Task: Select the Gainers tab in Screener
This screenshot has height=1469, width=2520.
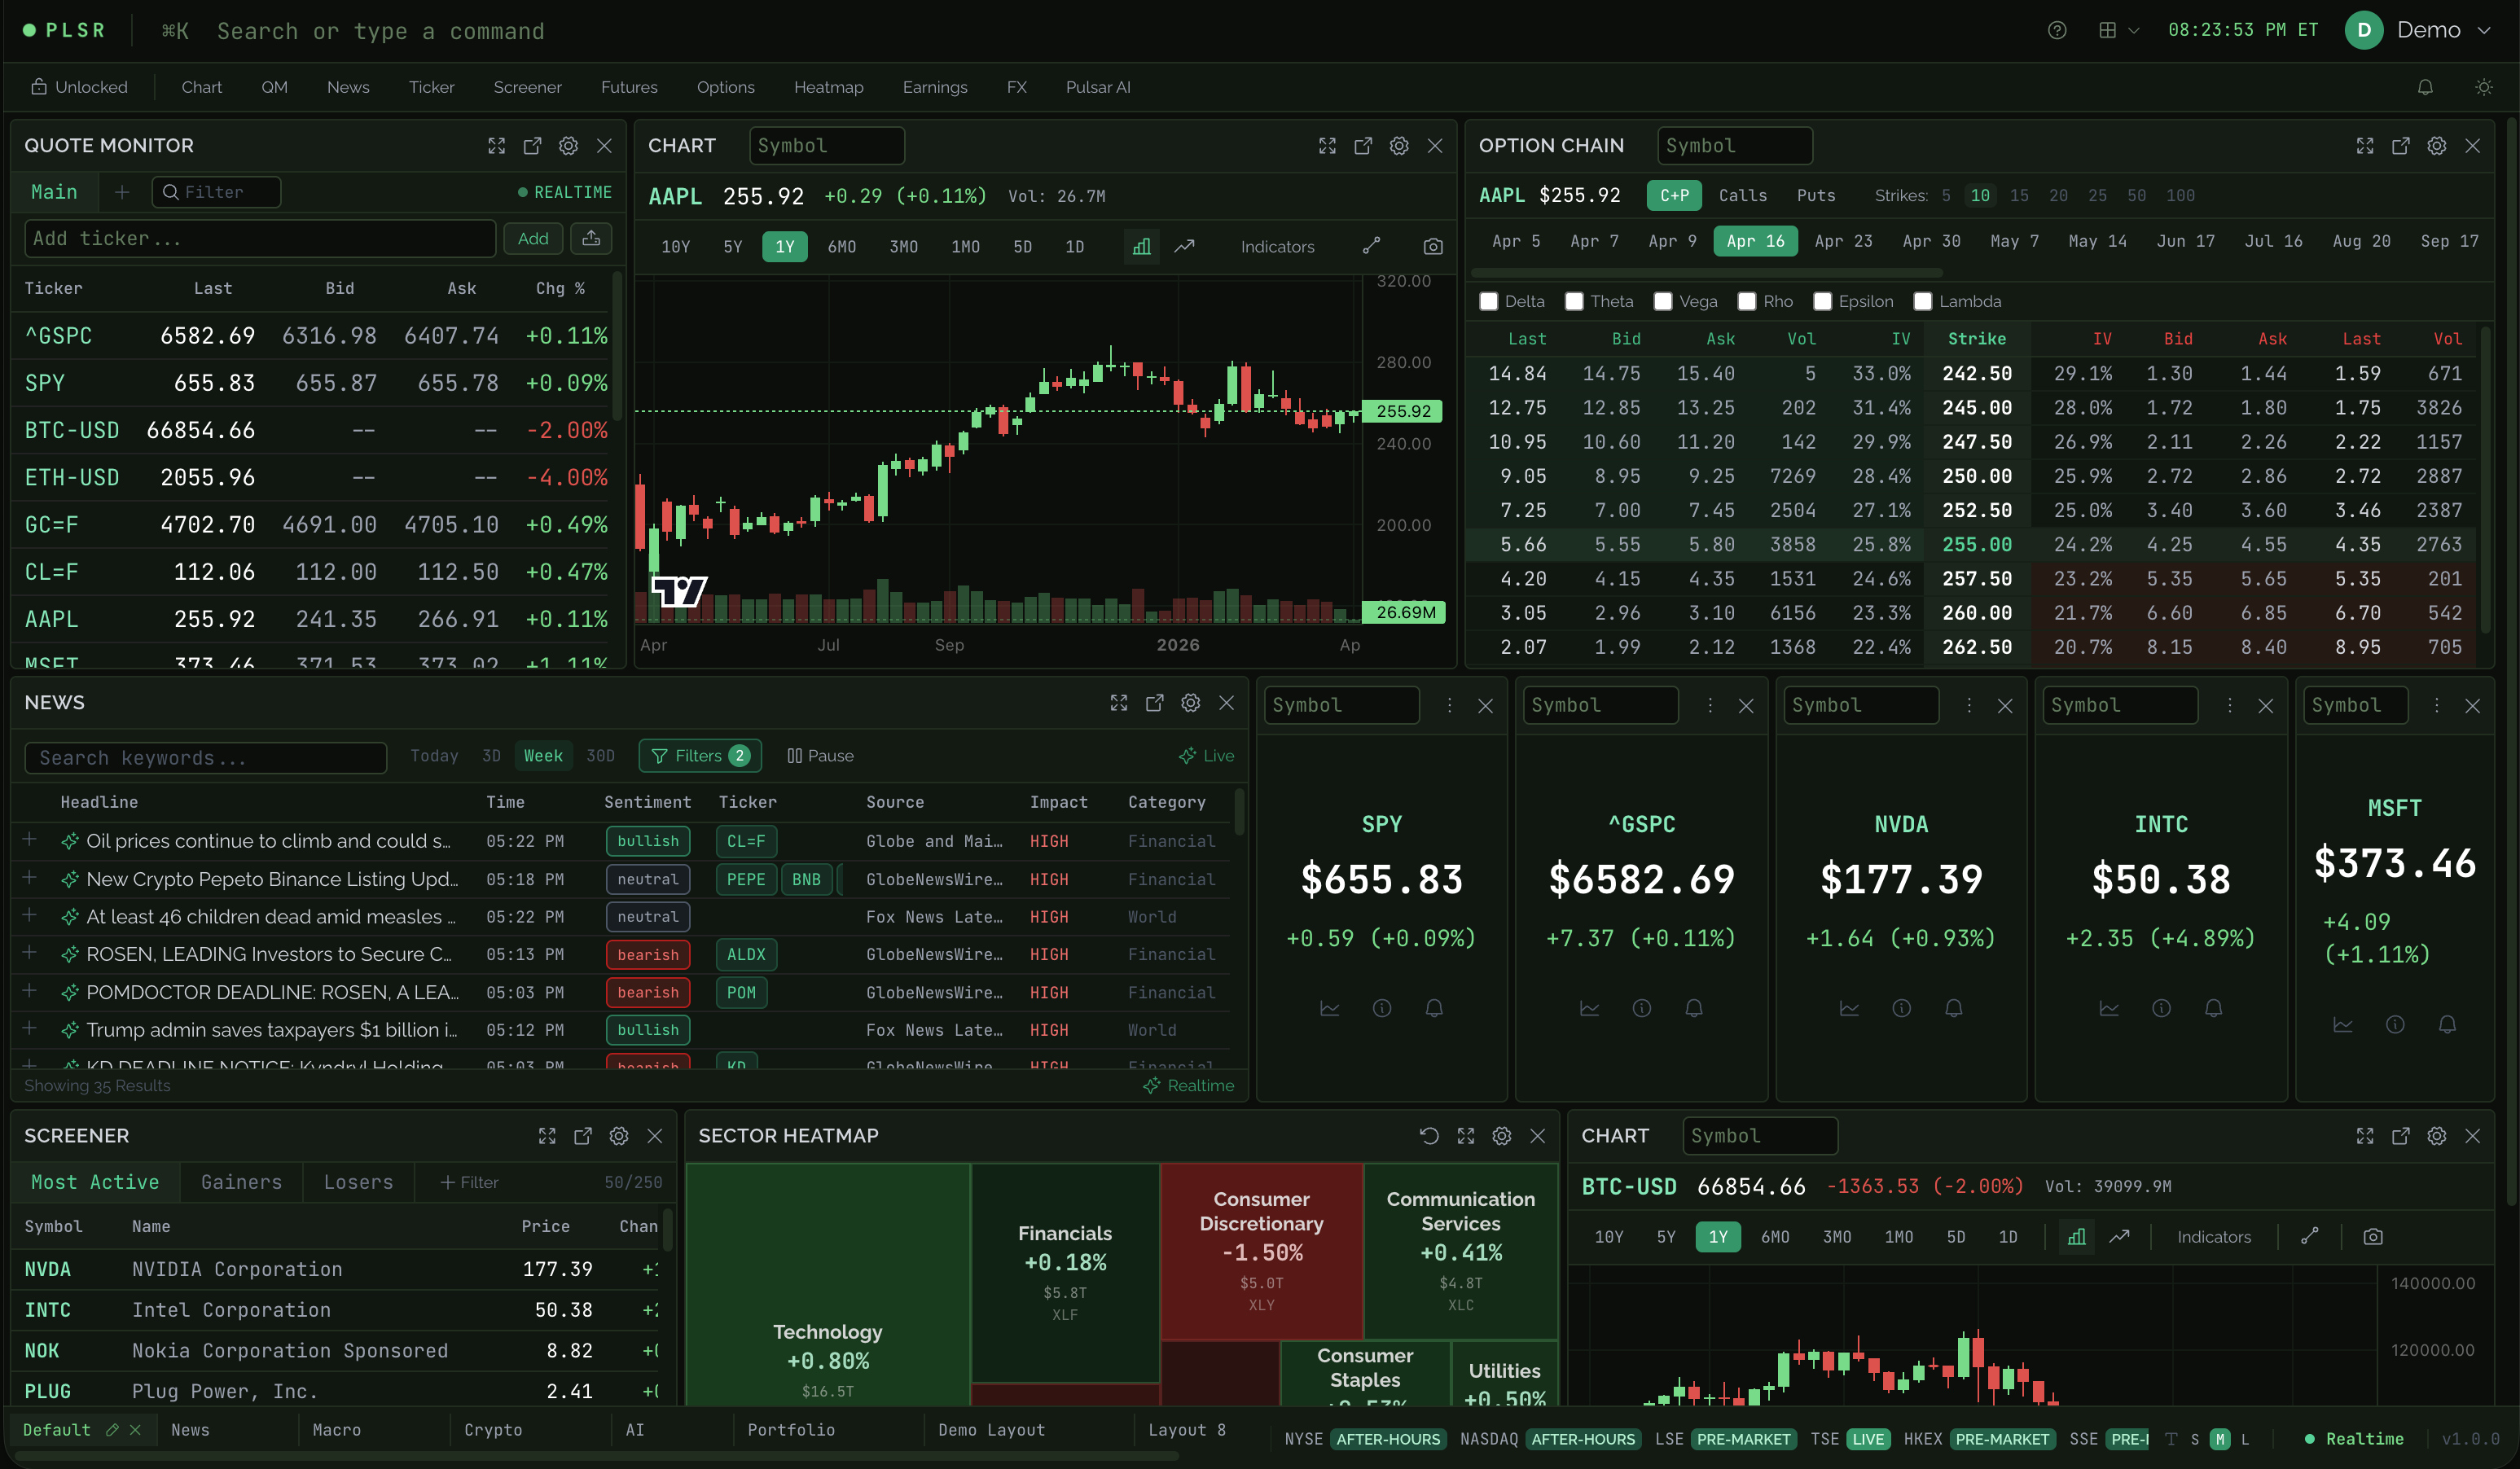Action: 240,1182
